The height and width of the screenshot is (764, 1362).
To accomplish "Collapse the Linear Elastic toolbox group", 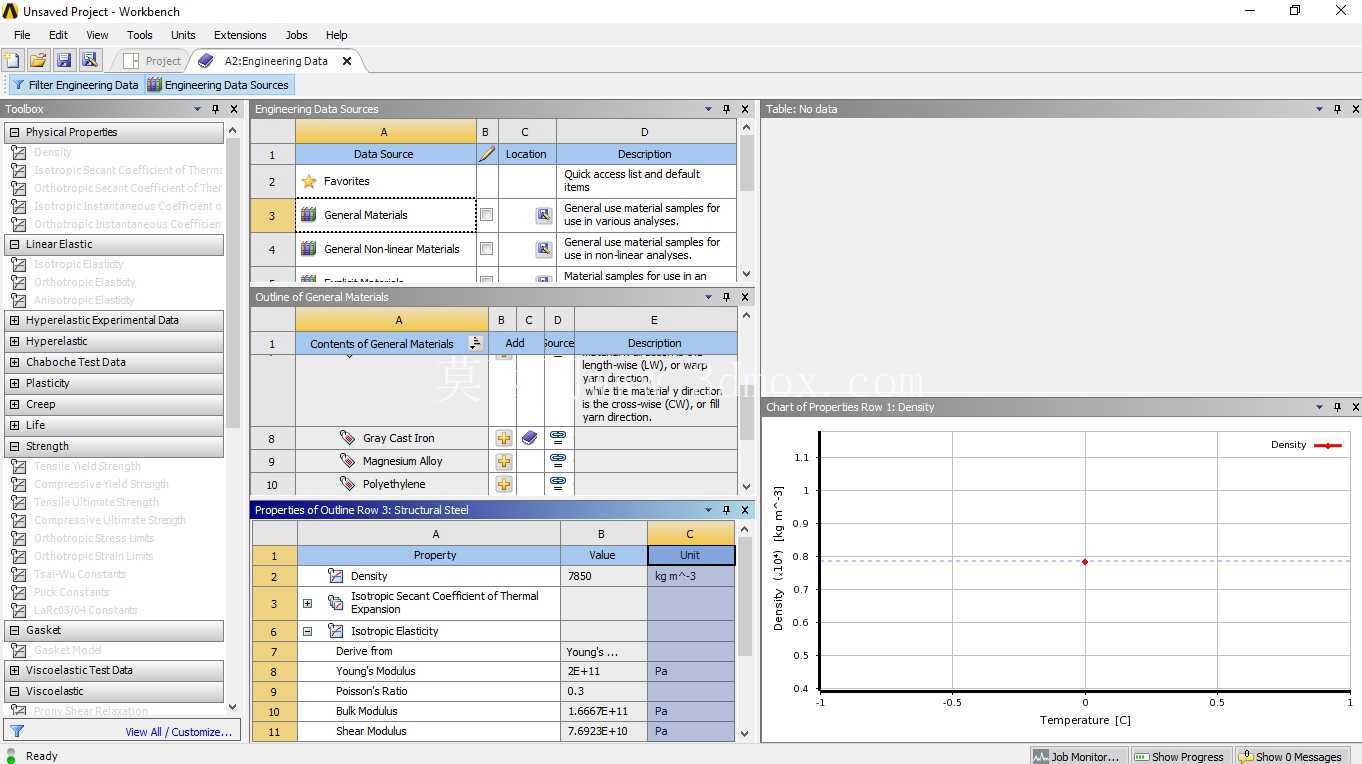I will (x=14, y=244).
